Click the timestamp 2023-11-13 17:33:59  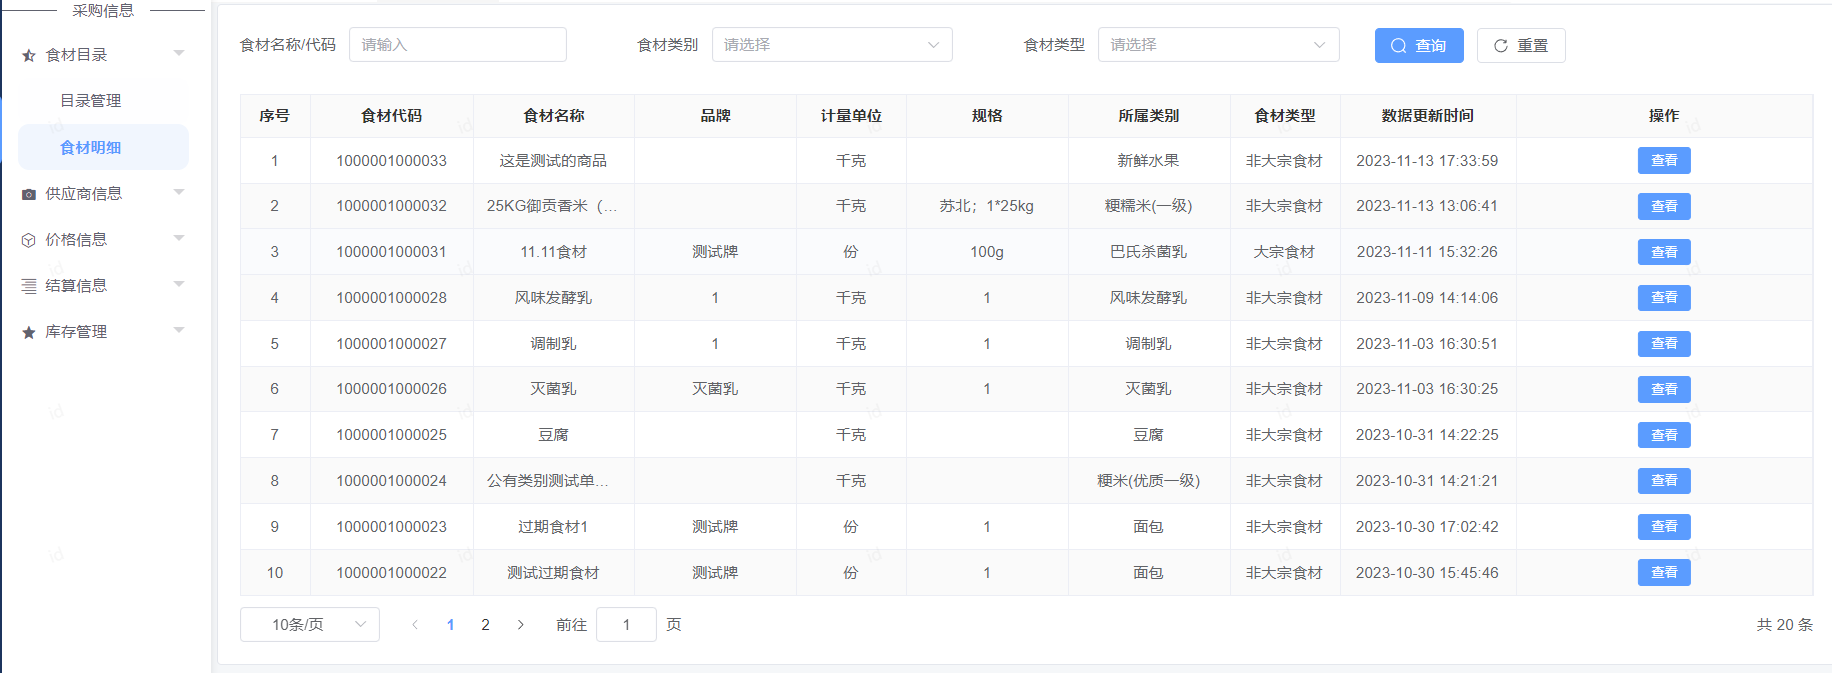click(1428, 161)
